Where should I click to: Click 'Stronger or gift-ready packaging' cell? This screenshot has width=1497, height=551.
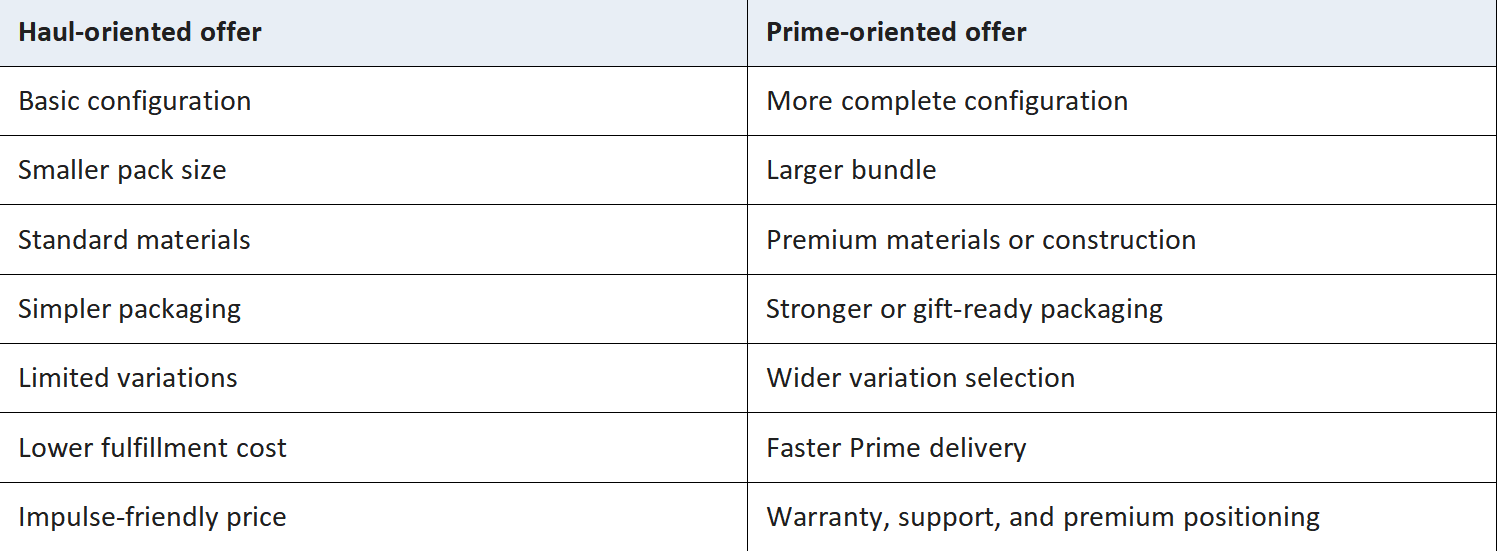pos(1122,309)
